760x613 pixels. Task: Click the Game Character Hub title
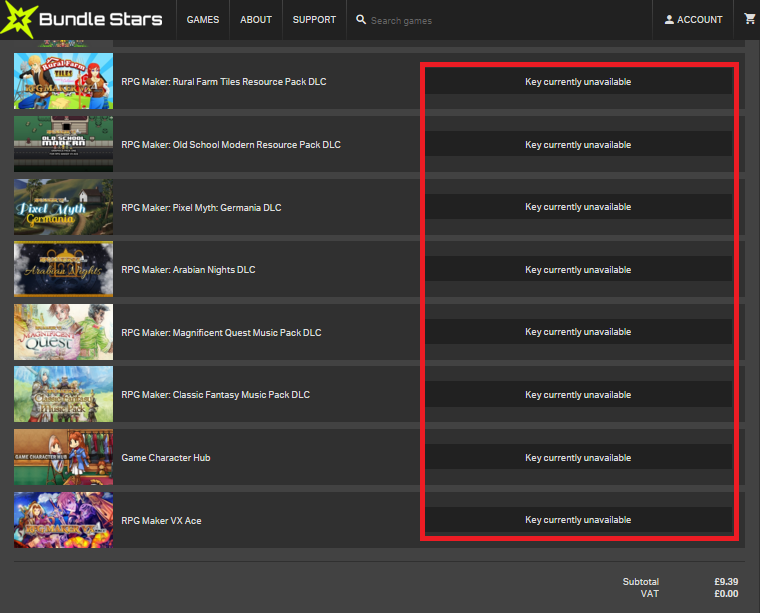pos(165,458)
